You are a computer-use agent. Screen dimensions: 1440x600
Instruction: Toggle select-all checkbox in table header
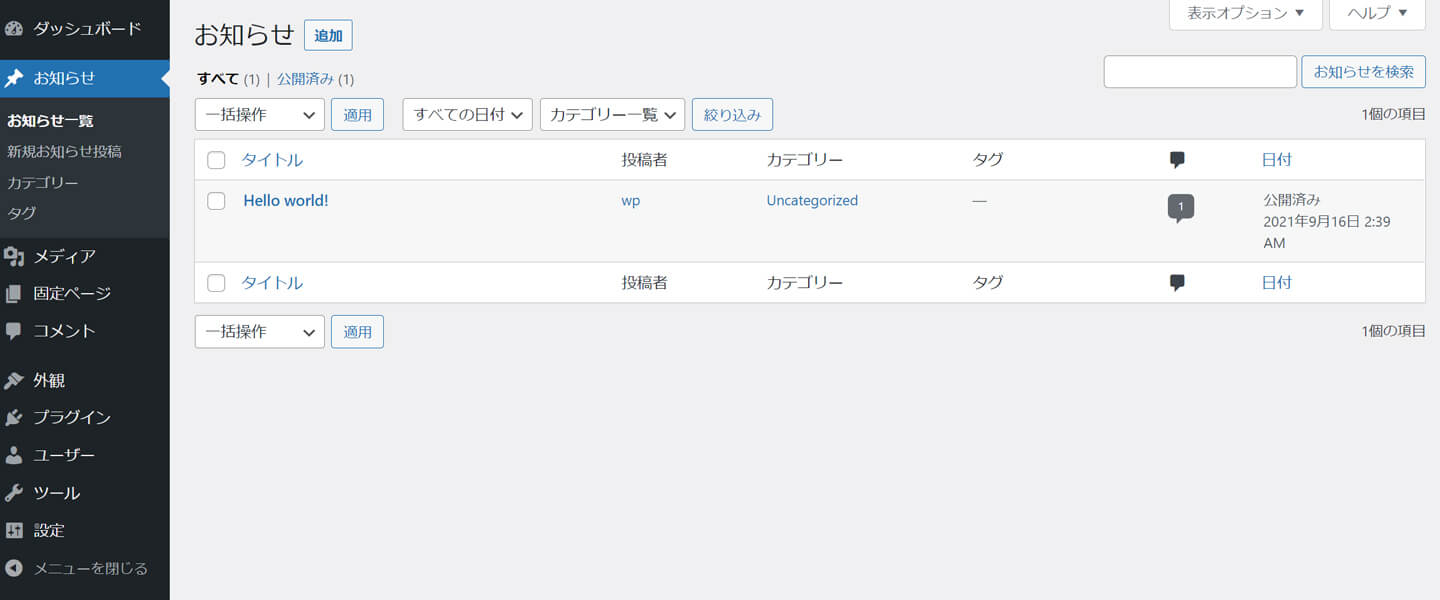click(216, 160)
